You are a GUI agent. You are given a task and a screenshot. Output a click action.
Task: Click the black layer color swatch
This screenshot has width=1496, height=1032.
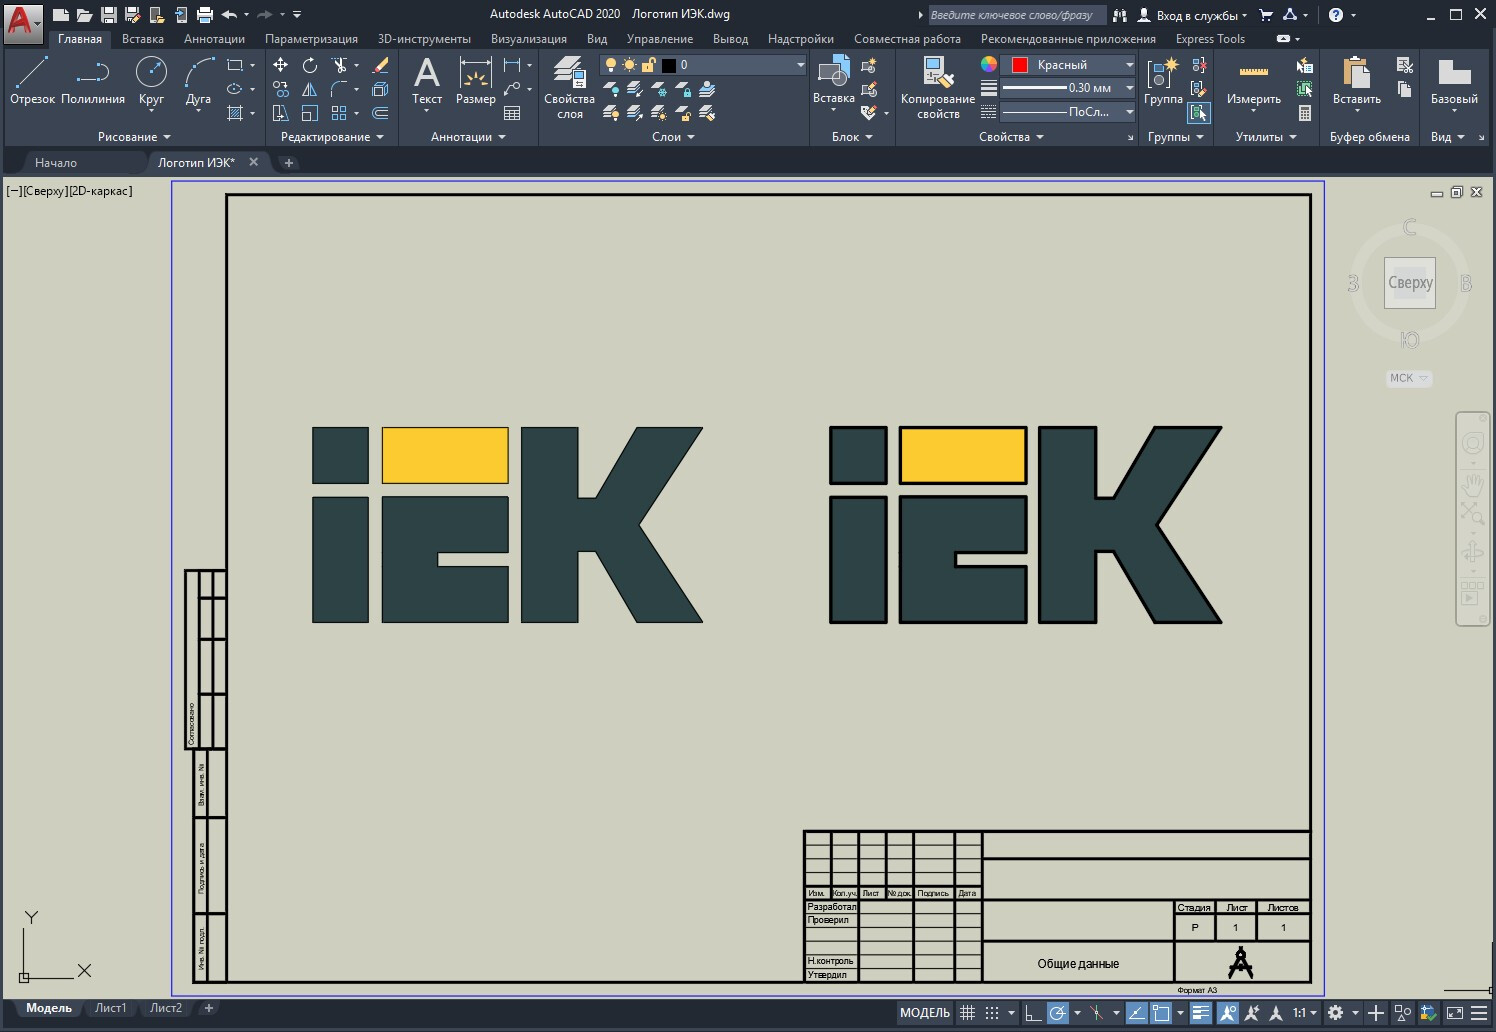[x=669, y=65]
